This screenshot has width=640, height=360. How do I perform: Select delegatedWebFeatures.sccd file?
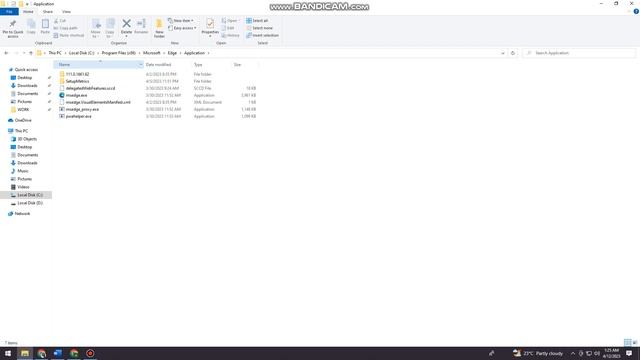[90, 88]
